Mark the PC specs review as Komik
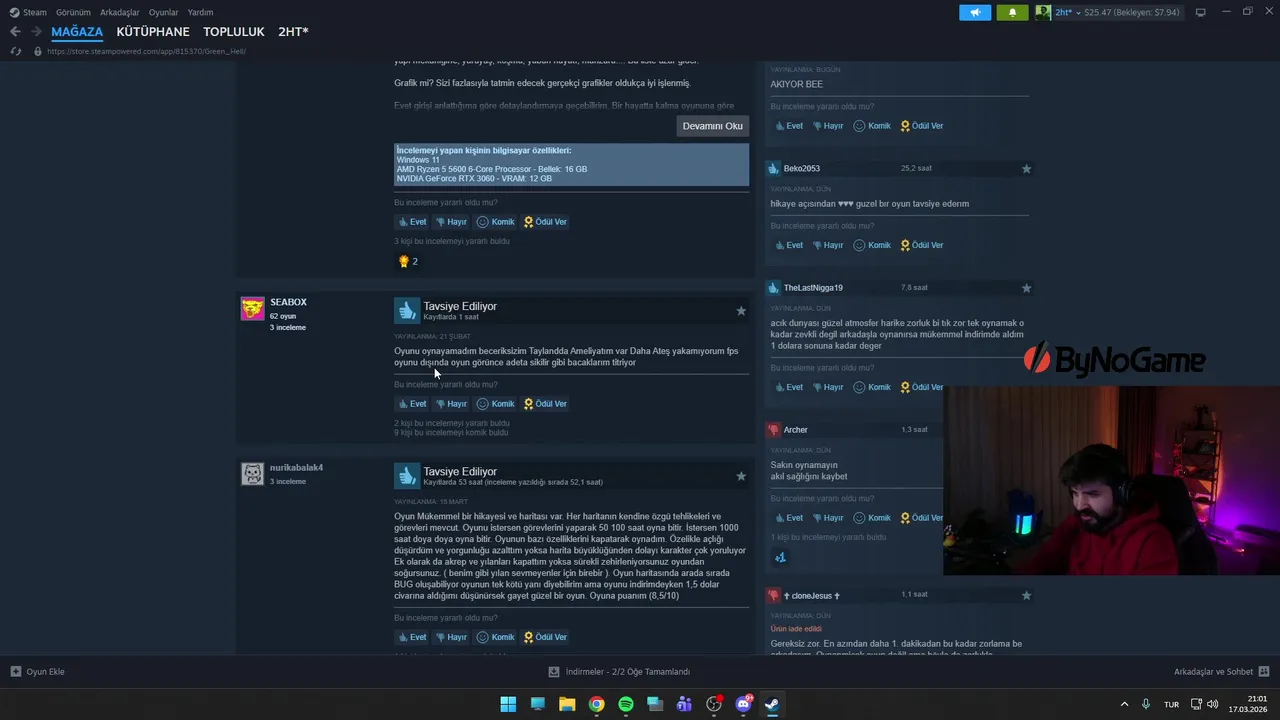 495,222
